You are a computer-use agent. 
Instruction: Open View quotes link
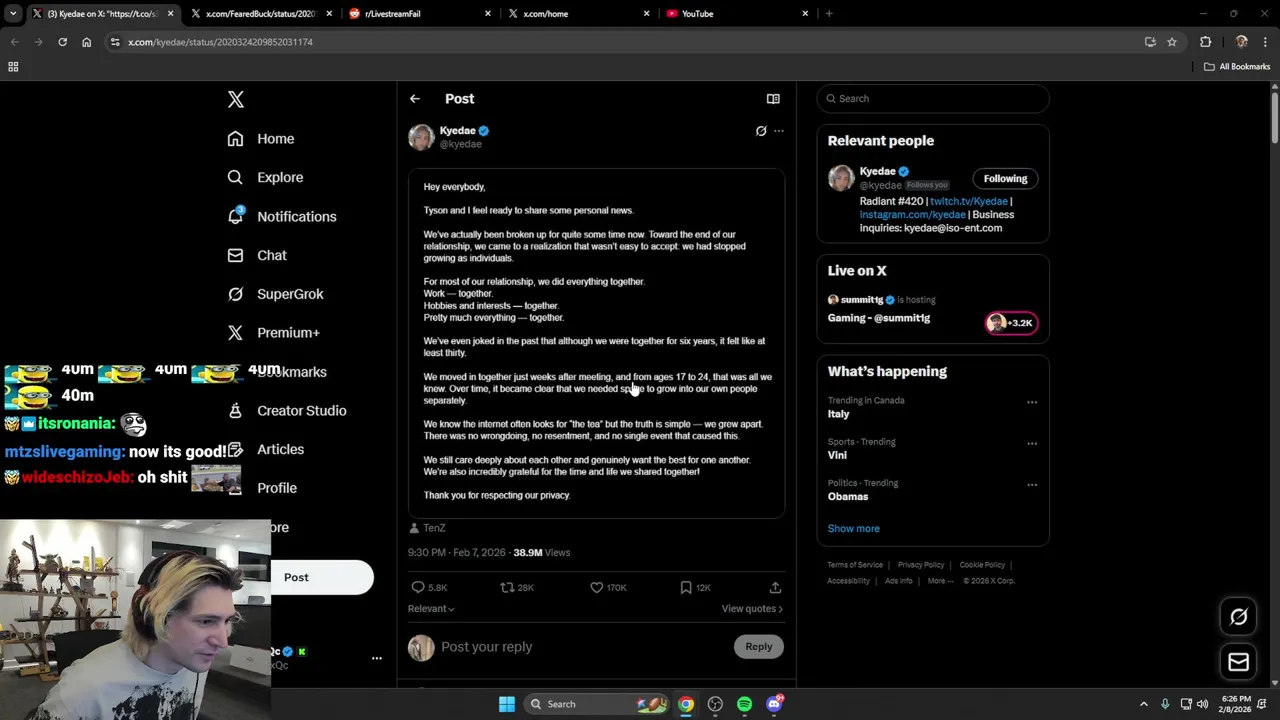752,609
